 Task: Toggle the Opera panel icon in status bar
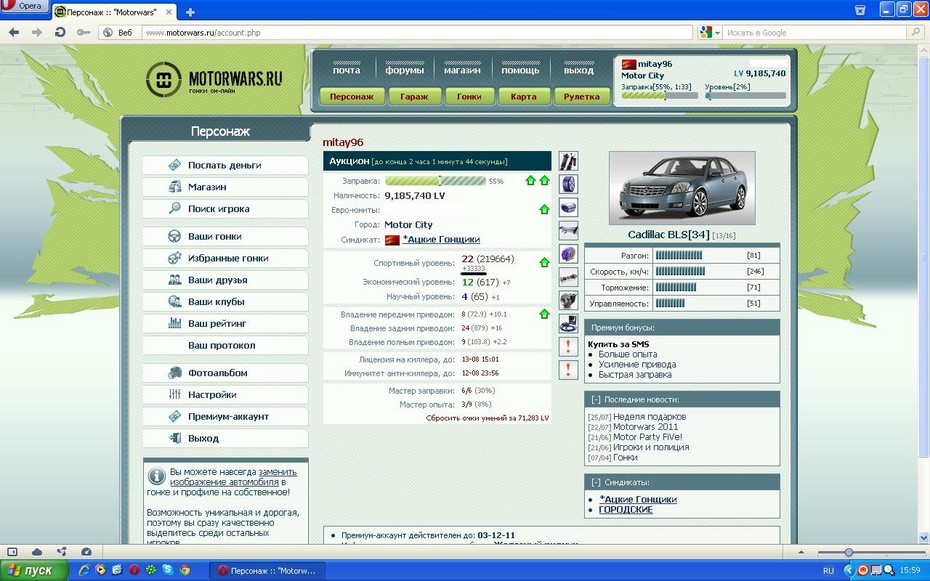click(12, 552)
